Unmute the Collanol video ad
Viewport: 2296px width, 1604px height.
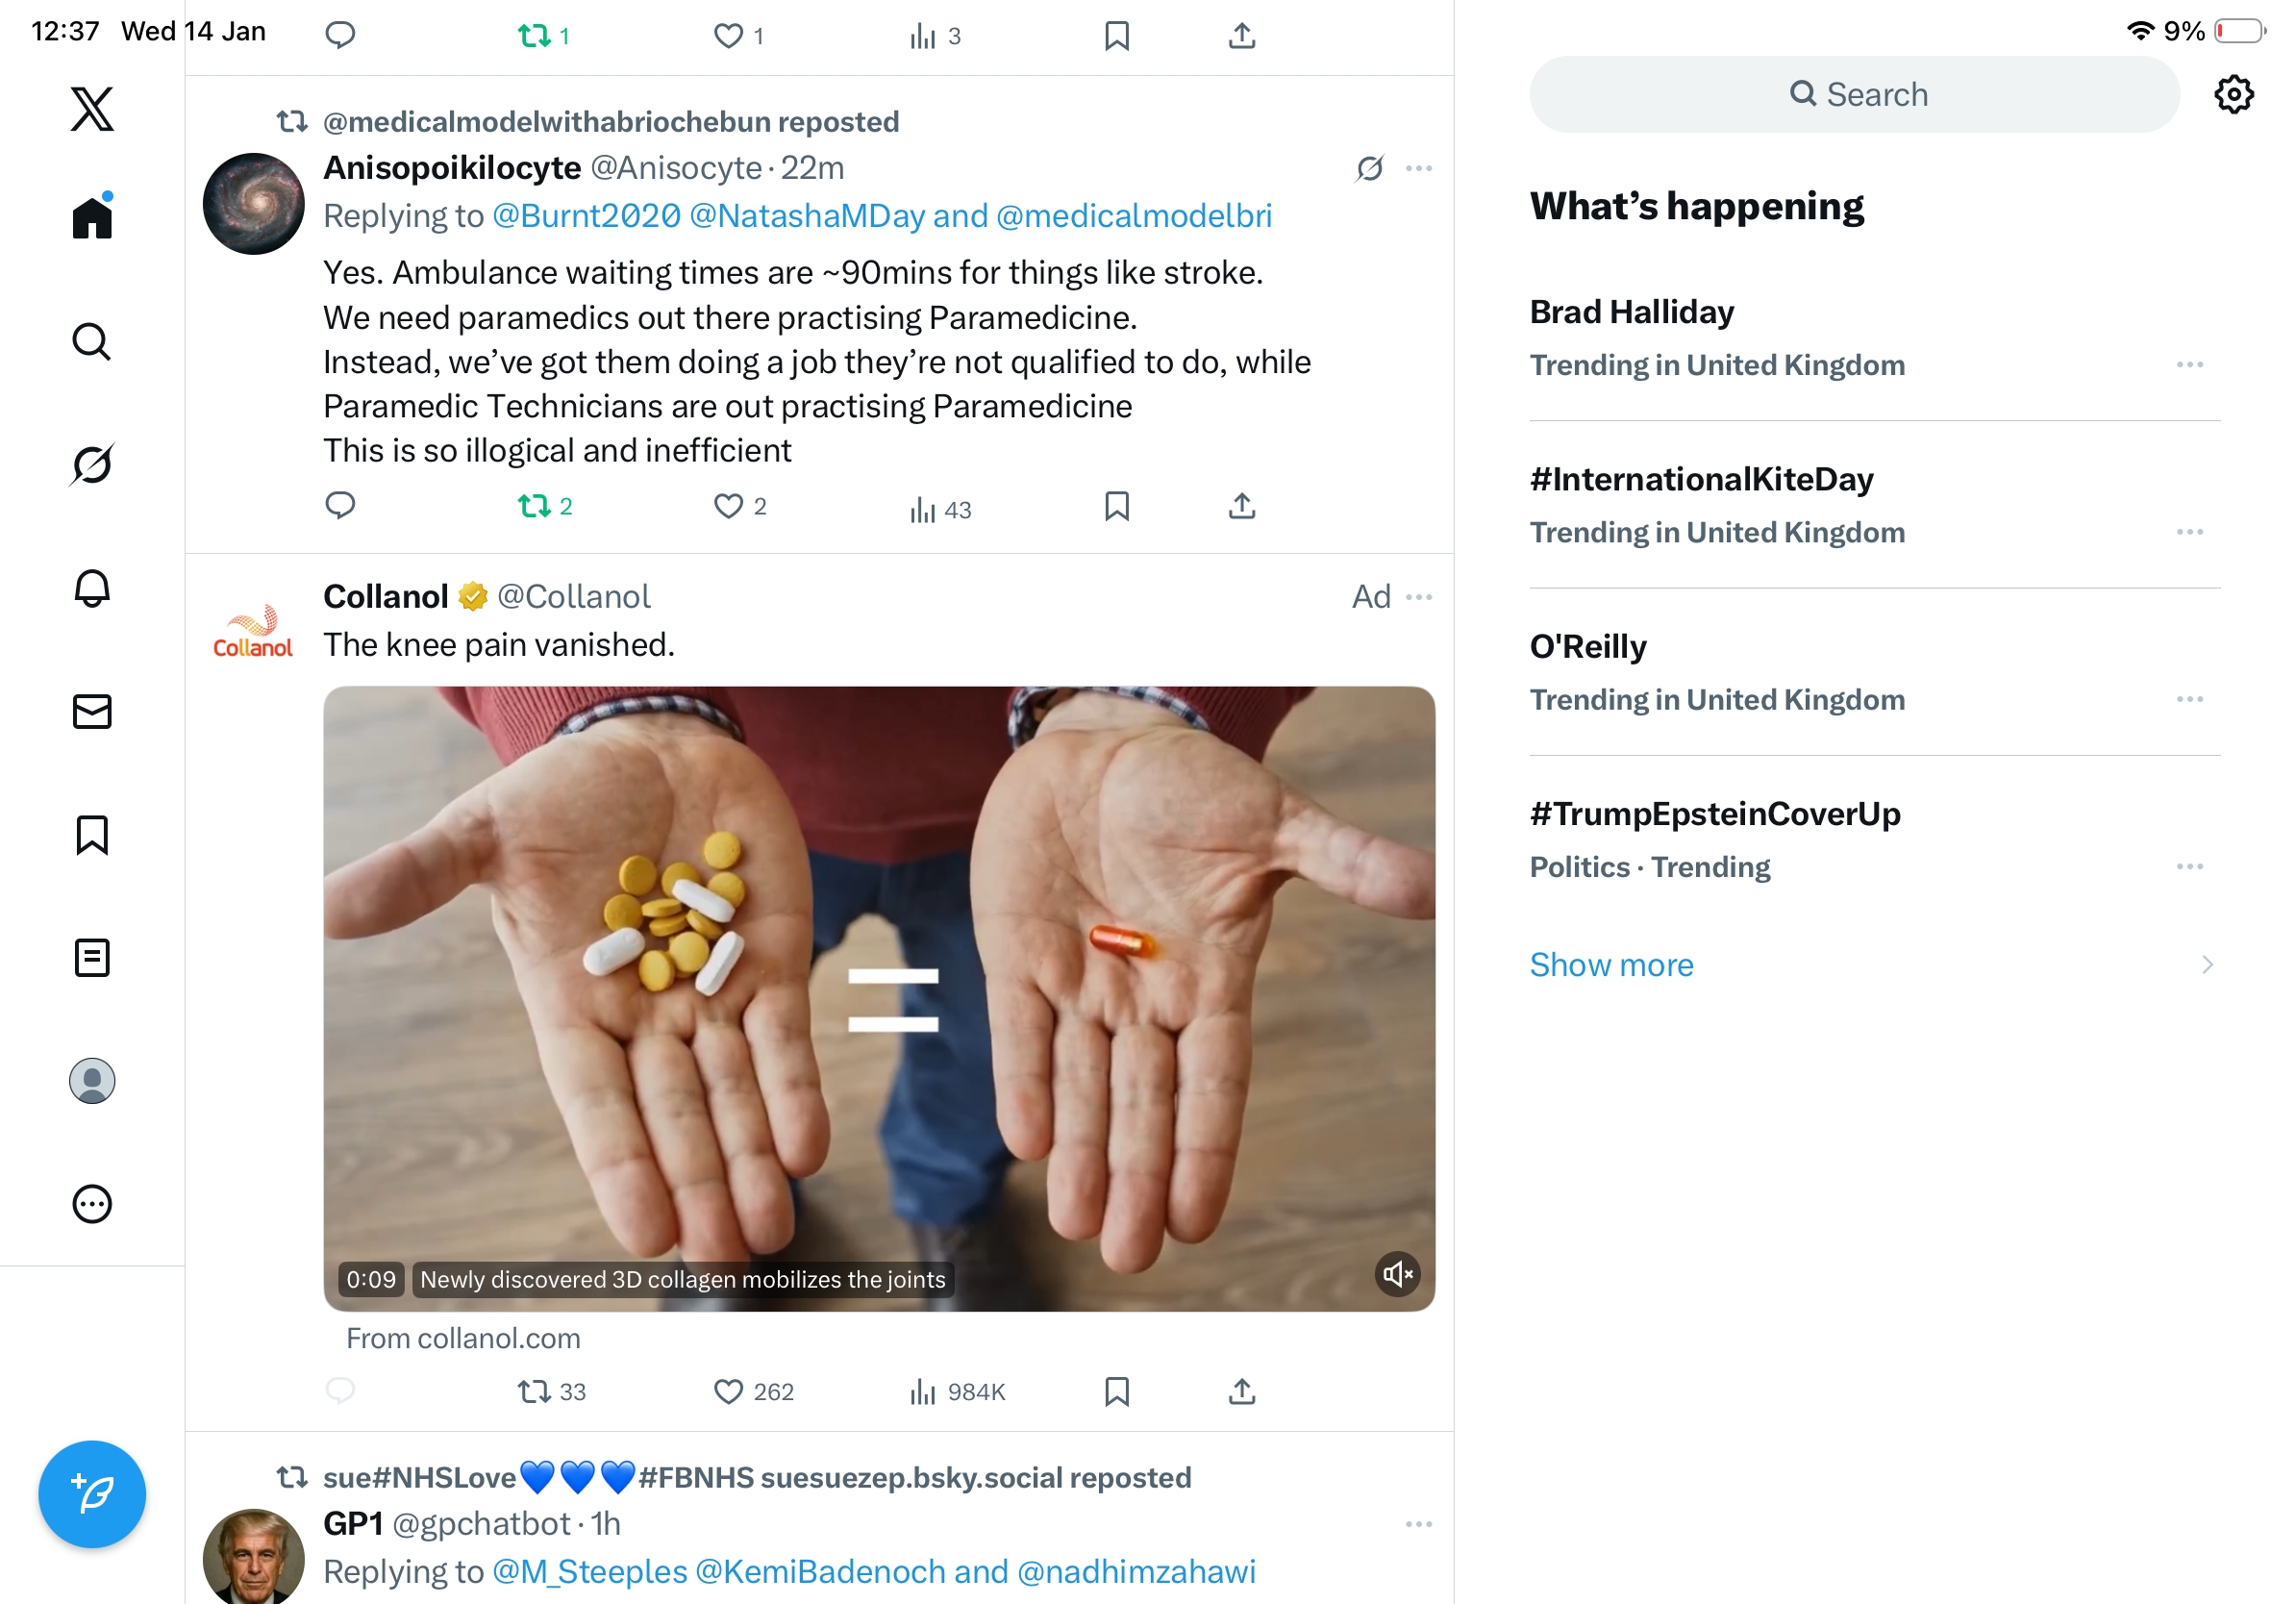tap(1397, 1274)
